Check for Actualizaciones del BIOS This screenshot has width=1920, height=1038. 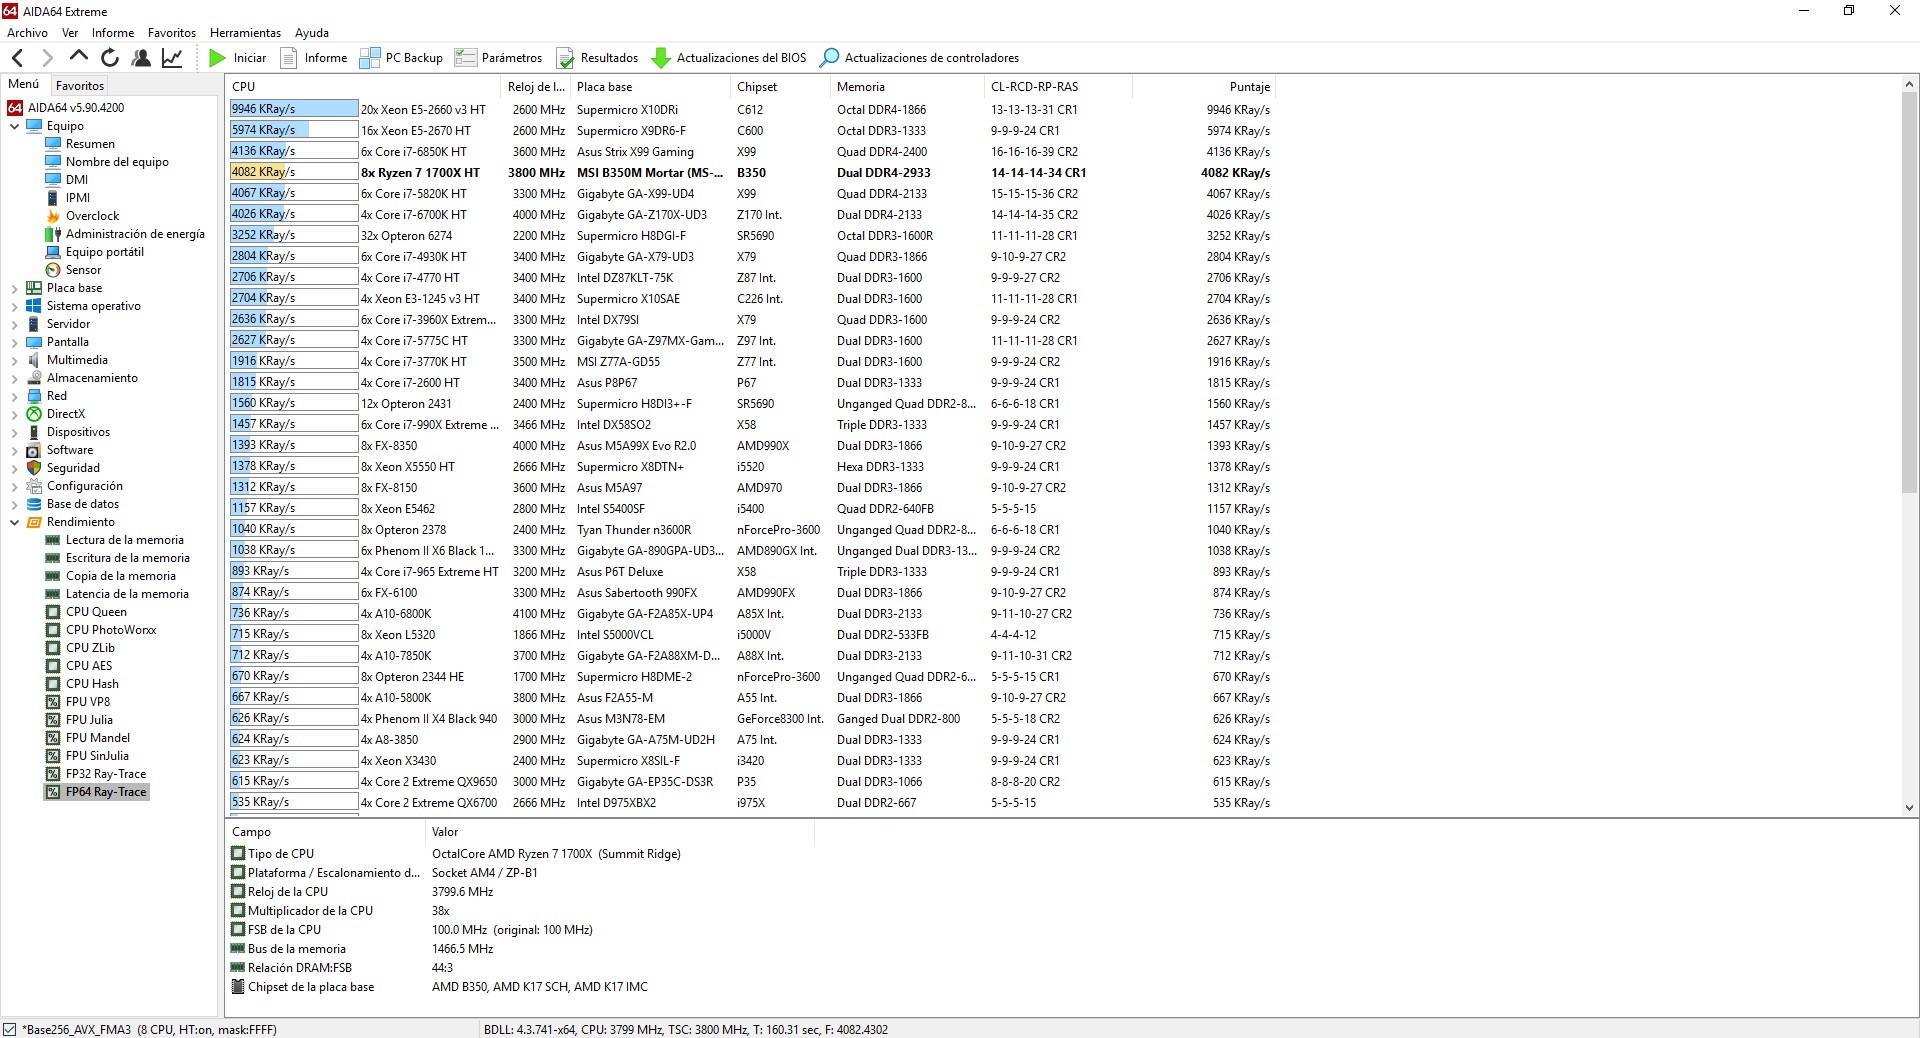pos(729,58)
